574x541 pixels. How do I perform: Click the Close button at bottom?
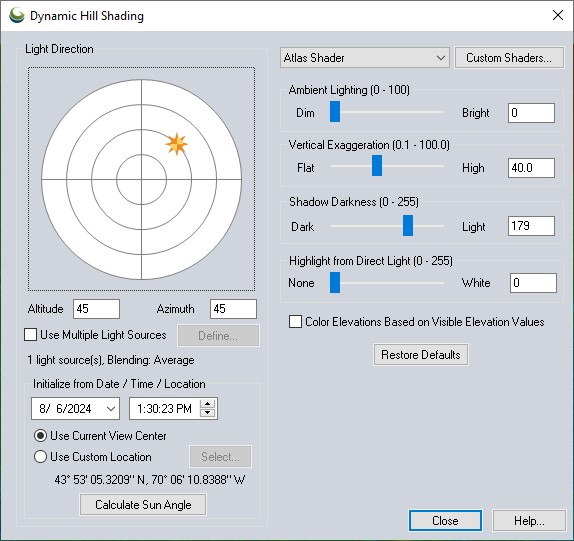coord(445,521)
